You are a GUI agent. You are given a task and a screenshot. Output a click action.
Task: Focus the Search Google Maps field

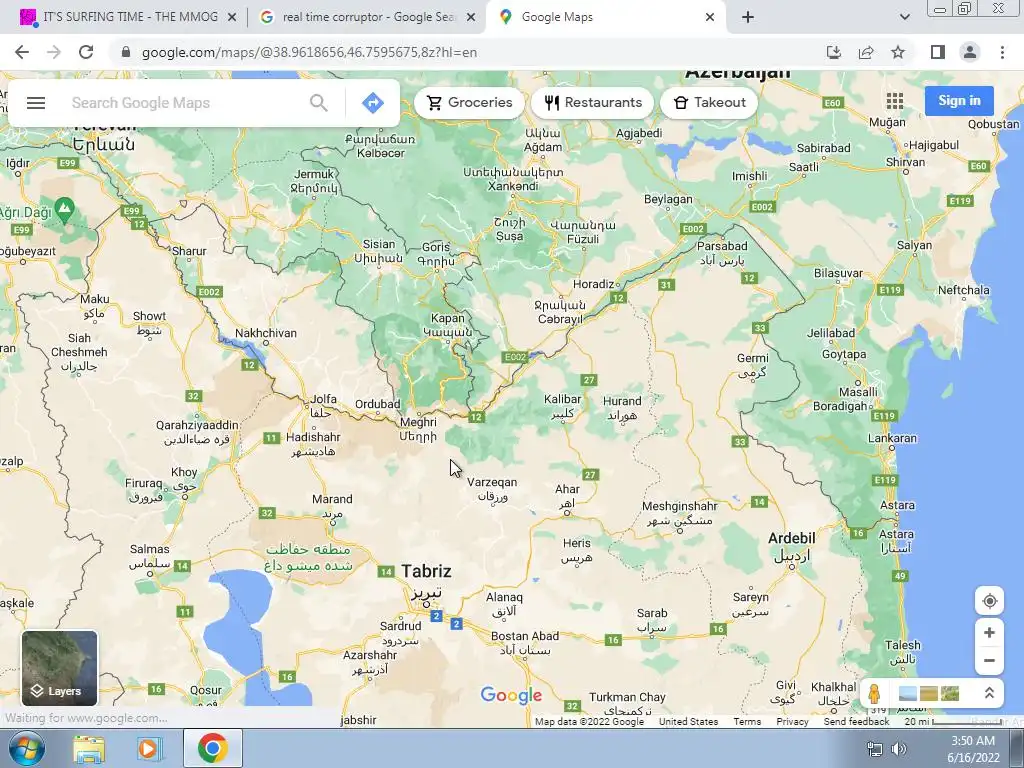click(186, 103)
